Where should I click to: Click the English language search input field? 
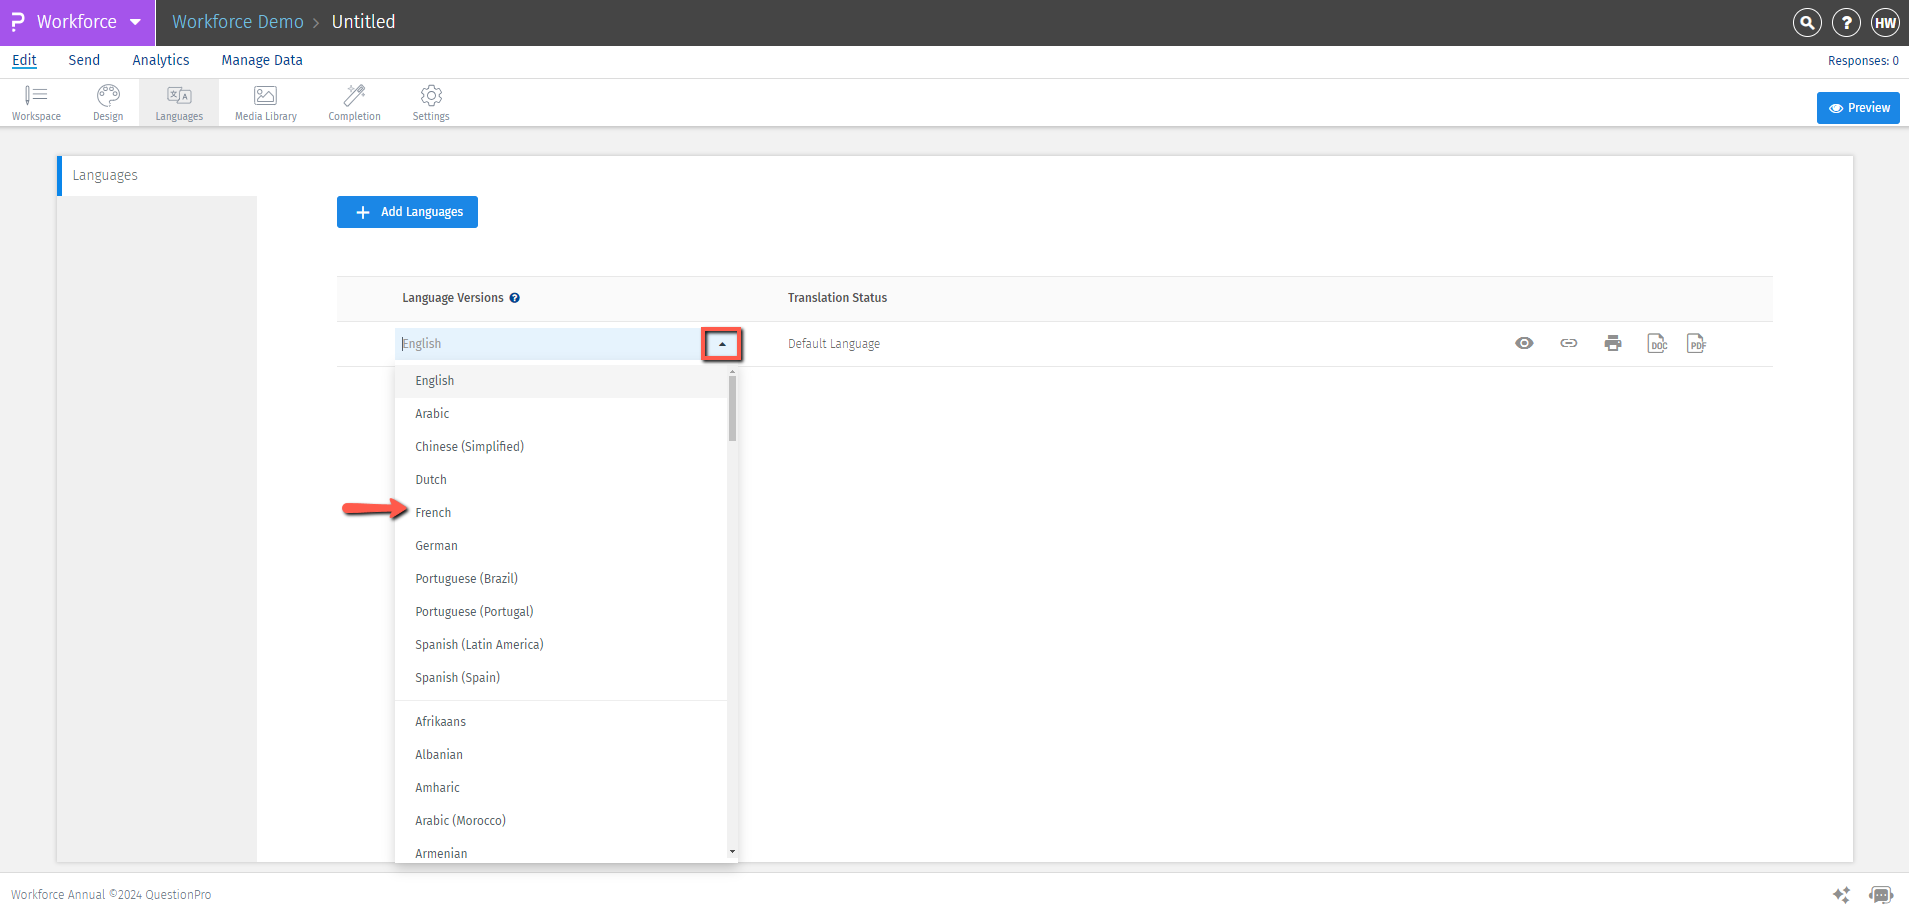(x=548, y=344)
